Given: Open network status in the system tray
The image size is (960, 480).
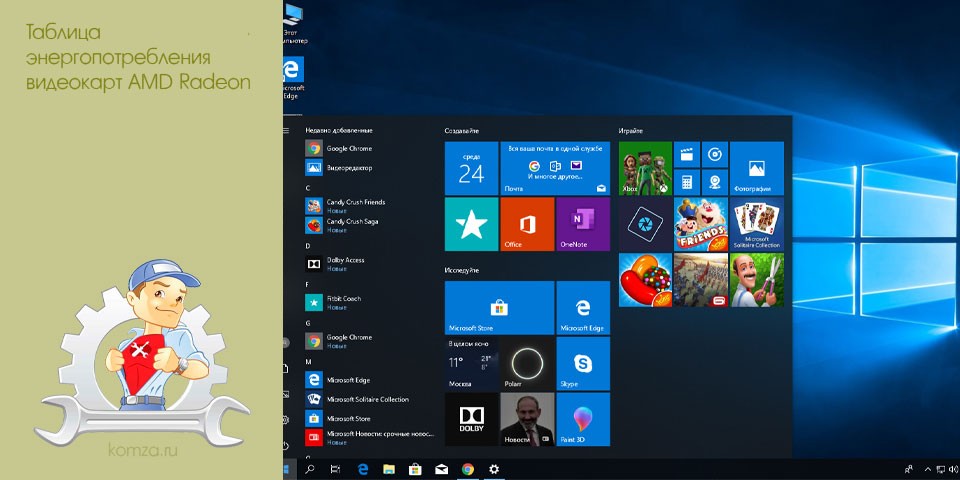Looking at the screenshot, I should coord(941,470).
